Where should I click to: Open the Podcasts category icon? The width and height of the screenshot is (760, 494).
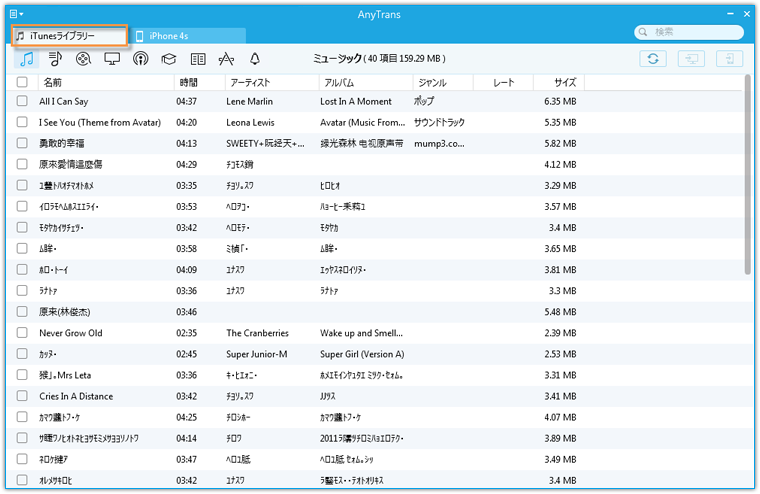tap(141, 59)
